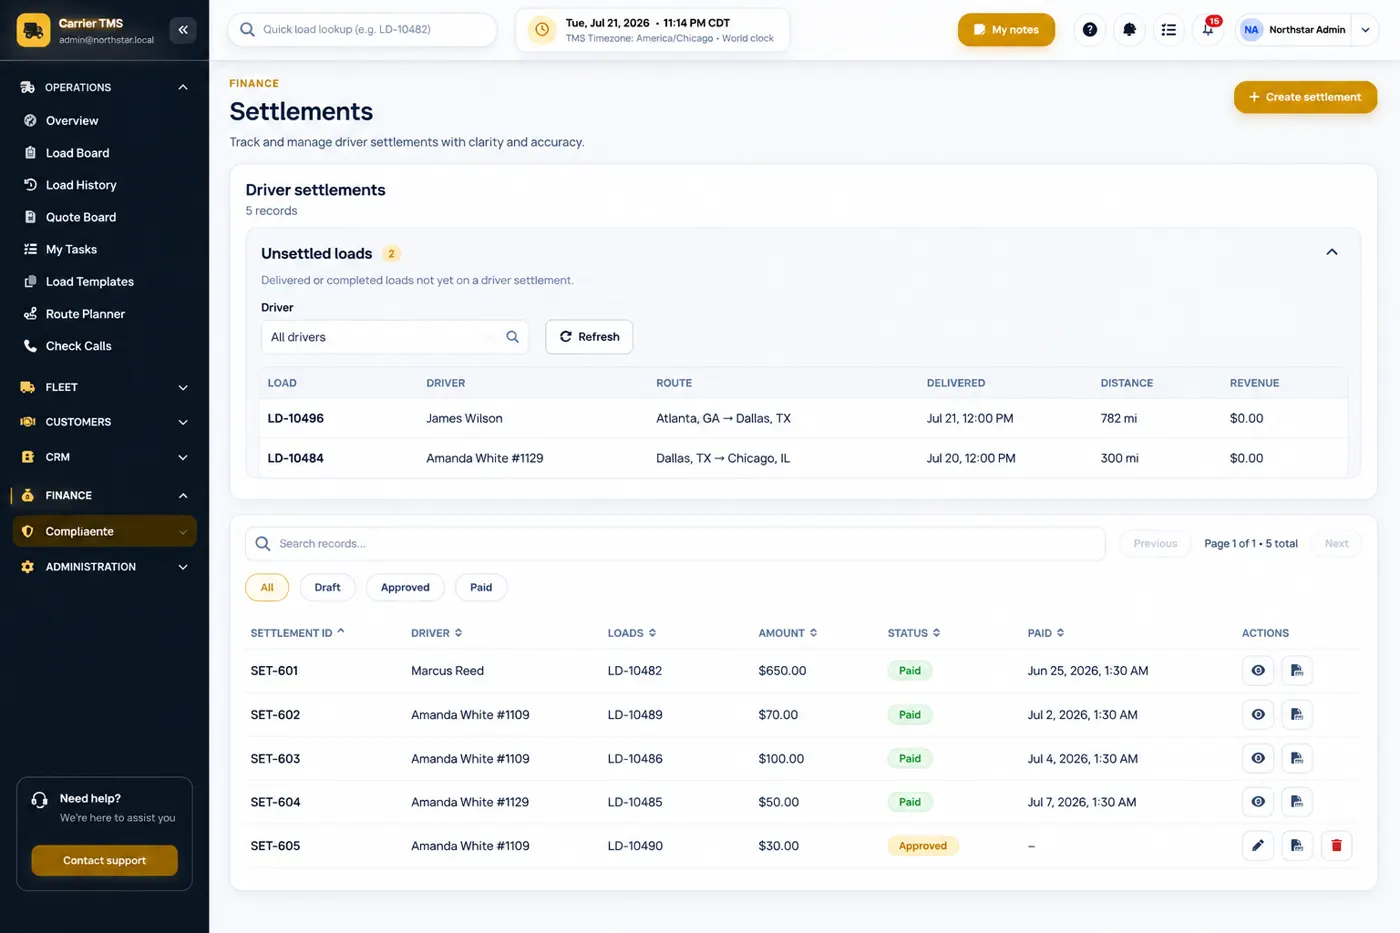Sort by Driver column header in settlements table

tap(436, 633)
